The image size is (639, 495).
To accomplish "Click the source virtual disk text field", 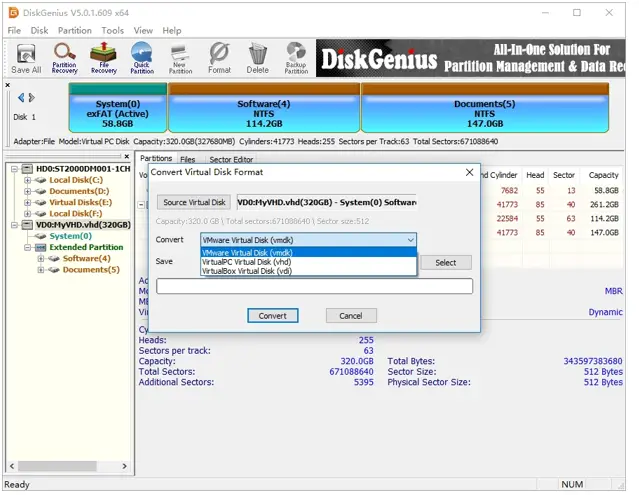I will [326, 202].
